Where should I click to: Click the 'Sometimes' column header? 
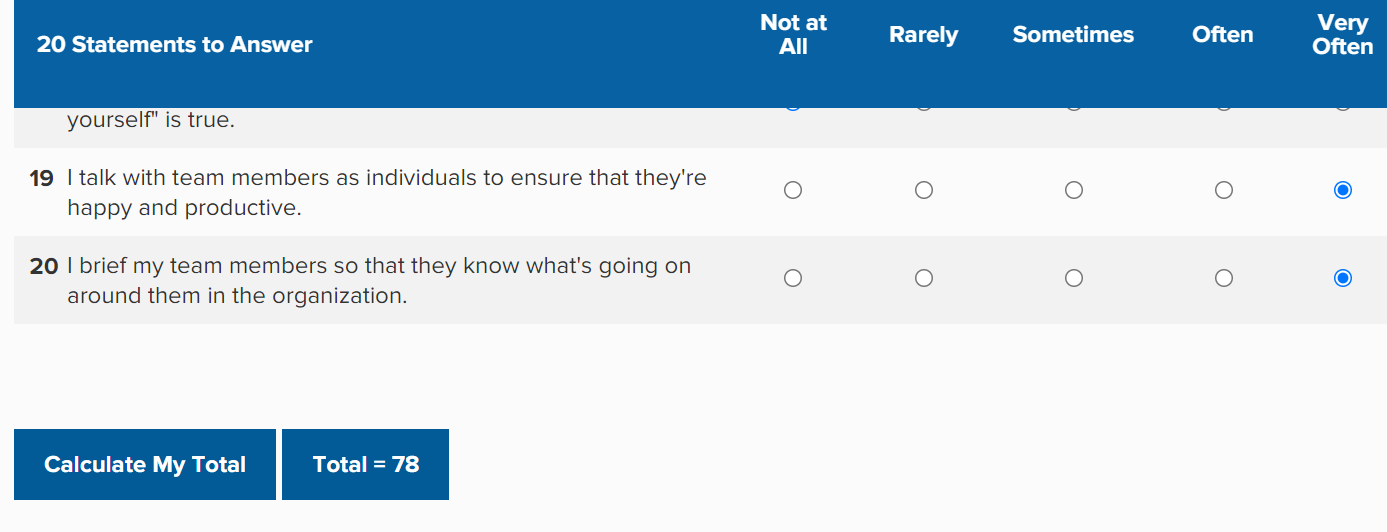(x=1073, y=35)
